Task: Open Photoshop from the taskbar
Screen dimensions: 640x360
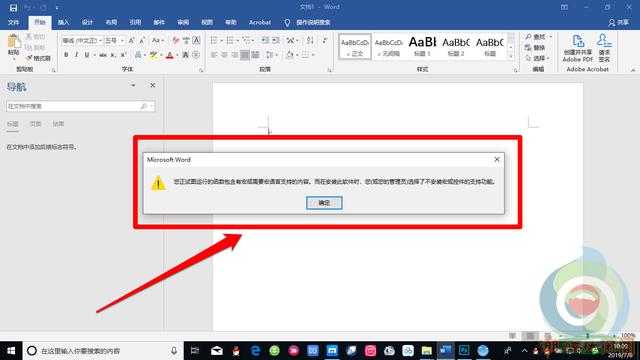Action: [x=464, y=350]
